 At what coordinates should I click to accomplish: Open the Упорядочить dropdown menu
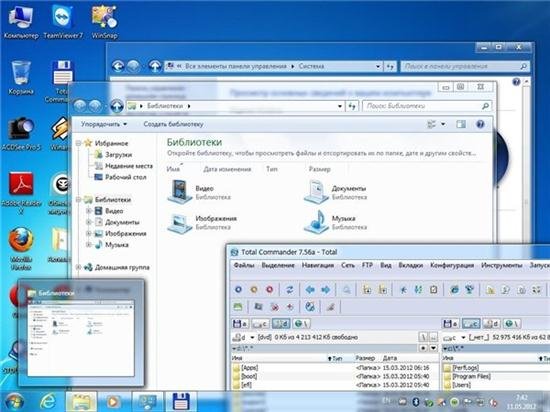coord(104,124)
